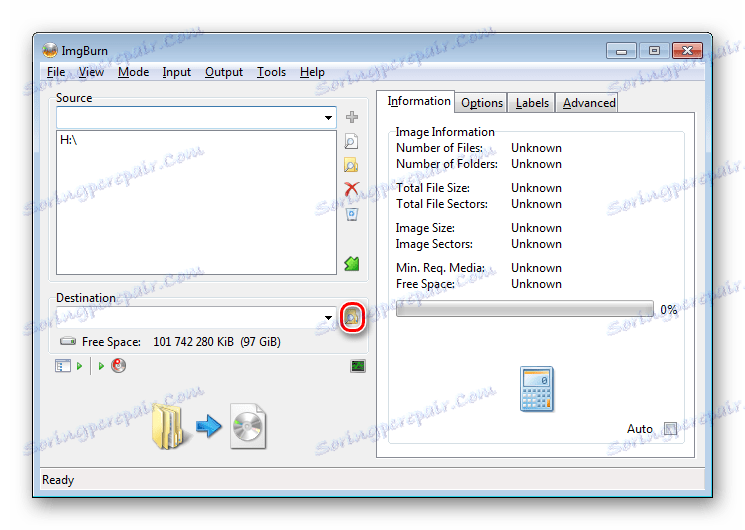This screenshot has width=745, height=530.
Task: Open the Mode menu
Action: 134,72
